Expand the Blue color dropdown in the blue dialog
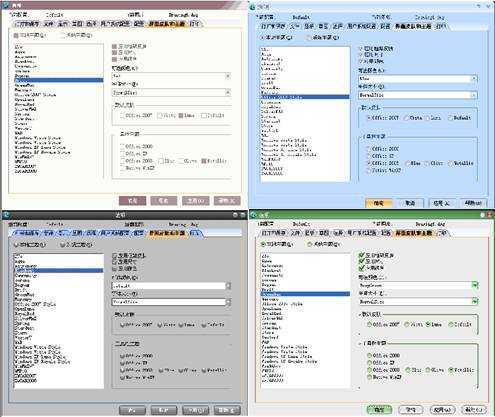This screenshot has height=417, width=495. [x=474, y=79]
